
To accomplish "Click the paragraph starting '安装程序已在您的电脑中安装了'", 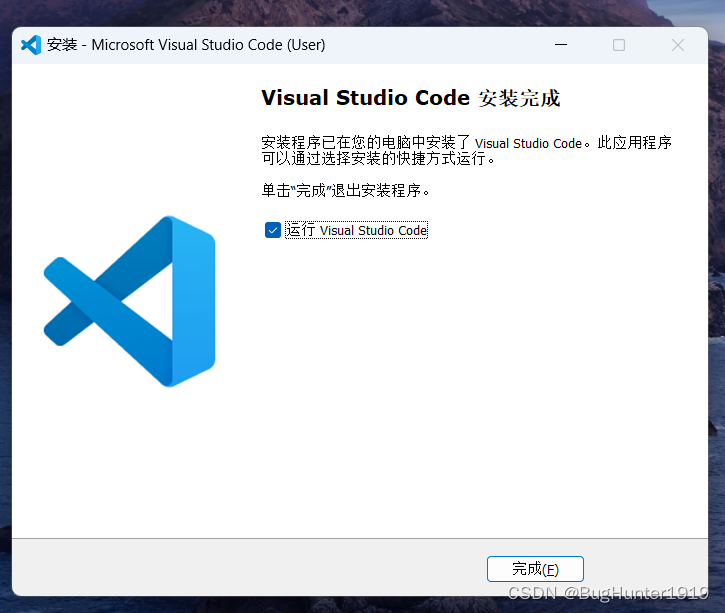I will click(x=467, y=150).
